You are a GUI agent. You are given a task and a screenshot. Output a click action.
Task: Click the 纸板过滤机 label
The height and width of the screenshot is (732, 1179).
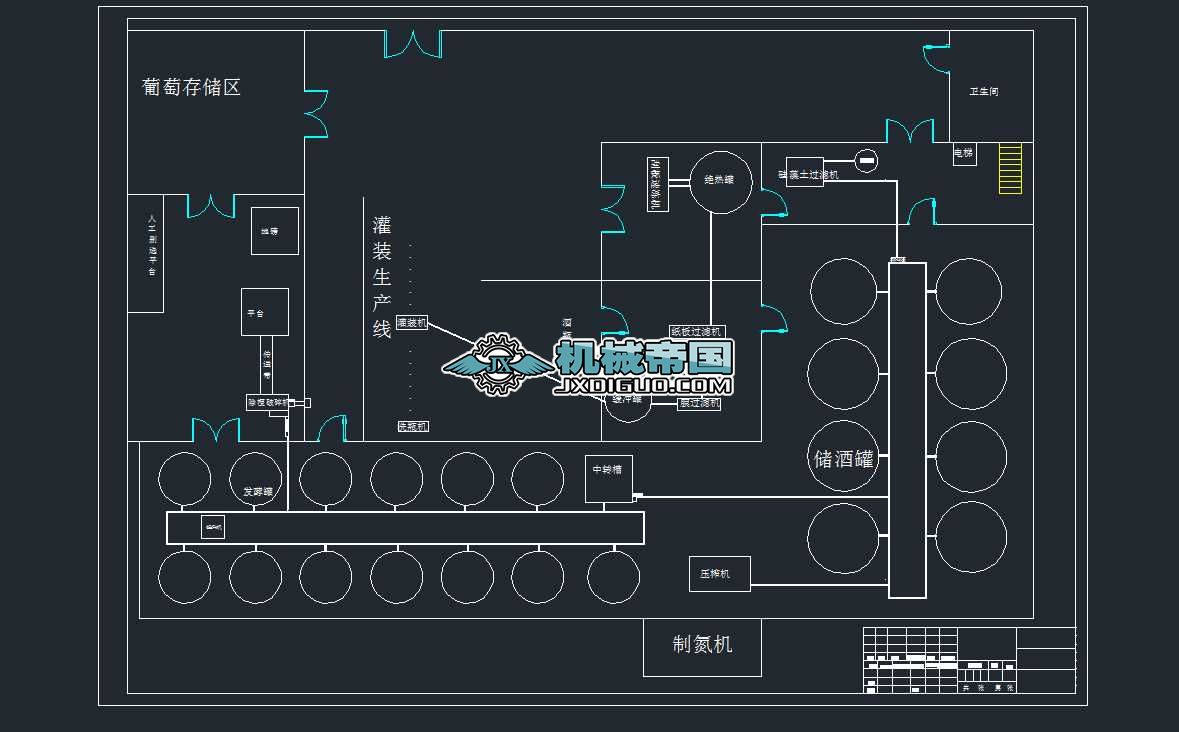pos(696,331)
